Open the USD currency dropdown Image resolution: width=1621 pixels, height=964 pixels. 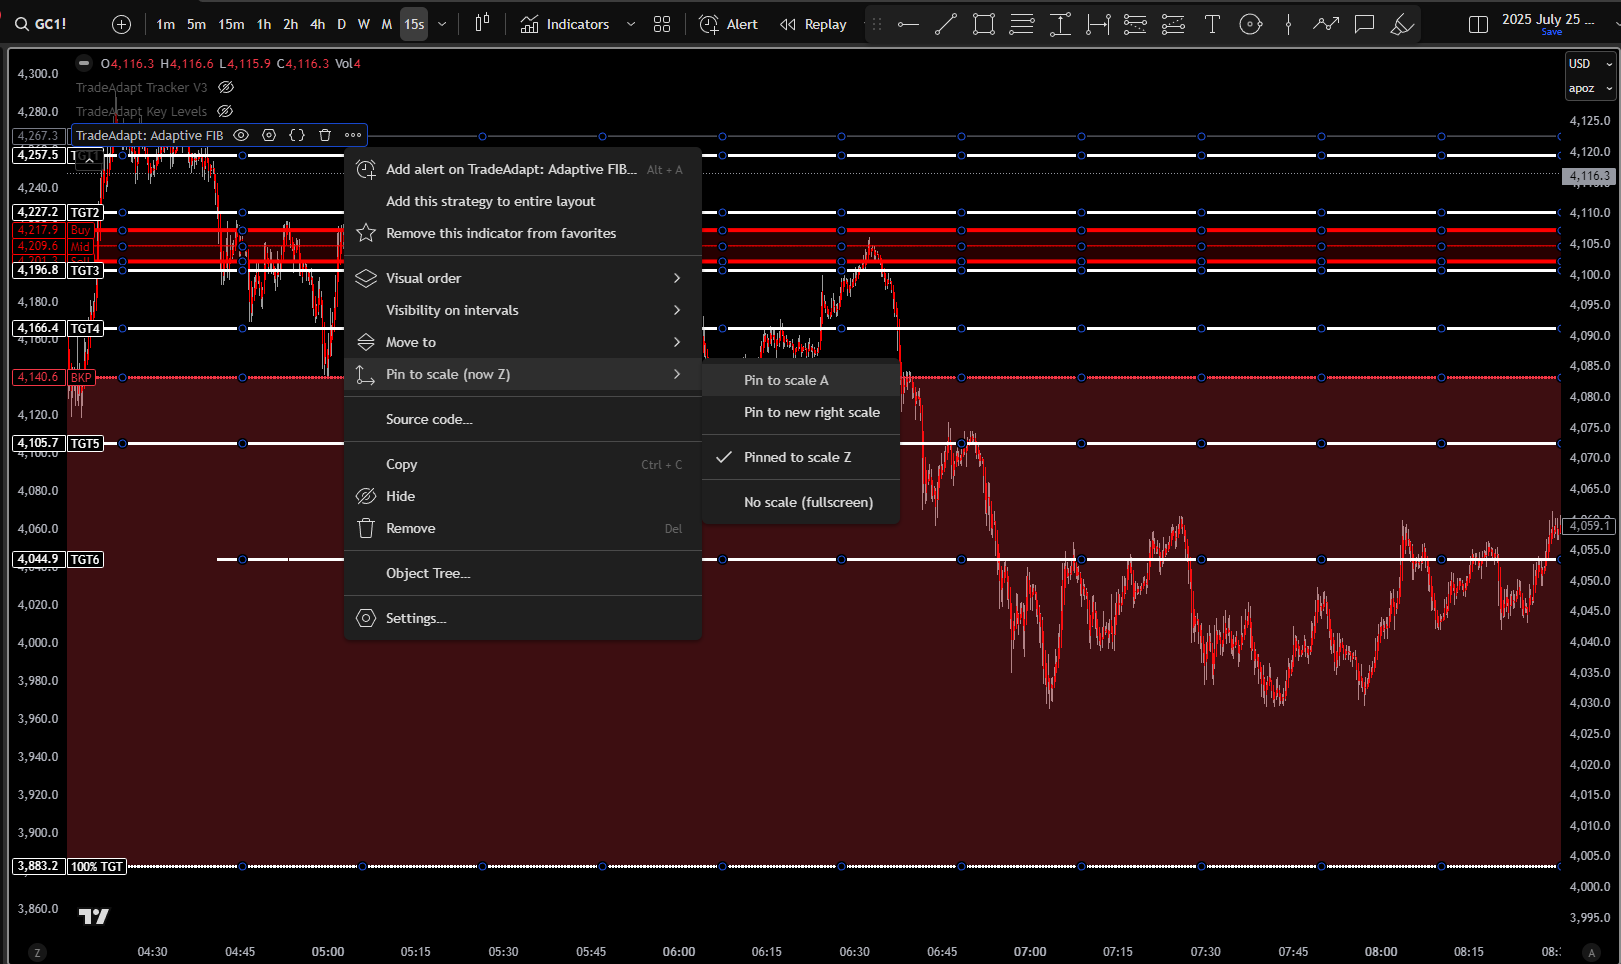tap(1589, 64)
